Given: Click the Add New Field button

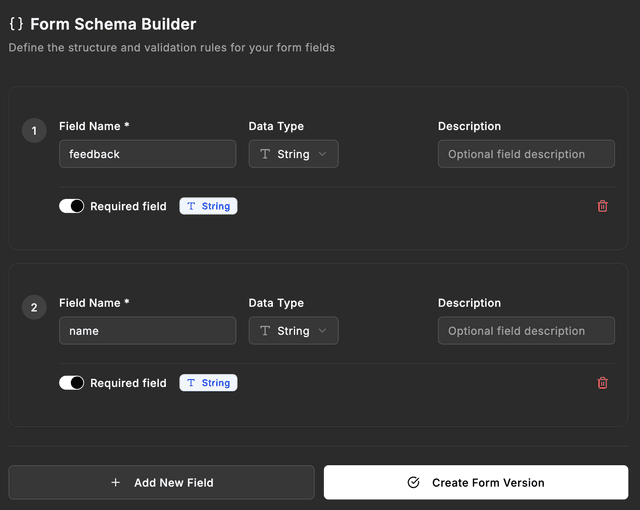Looking at the screenshot, I should click(x=162, y=482).
